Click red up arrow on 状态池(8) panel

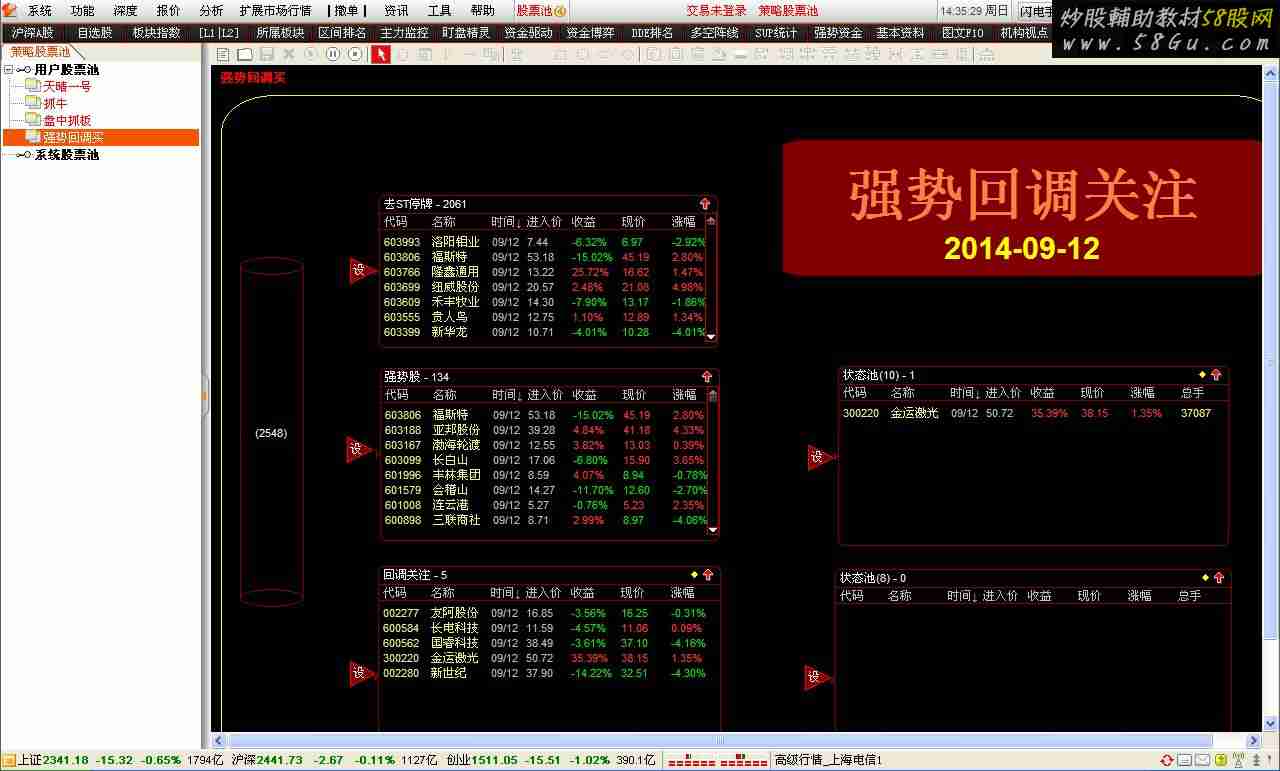(1219, 577)
